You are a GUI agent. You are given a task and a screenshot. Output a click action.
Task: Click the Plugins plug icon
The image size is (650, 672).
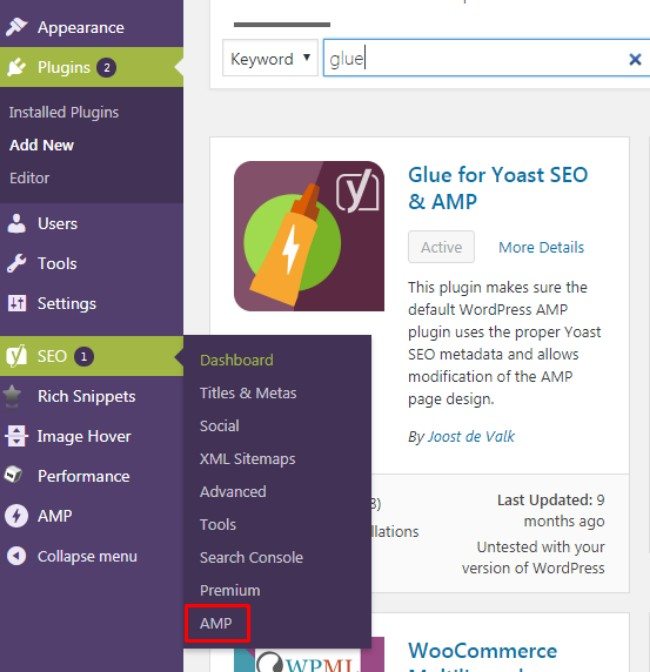(16, 67)
